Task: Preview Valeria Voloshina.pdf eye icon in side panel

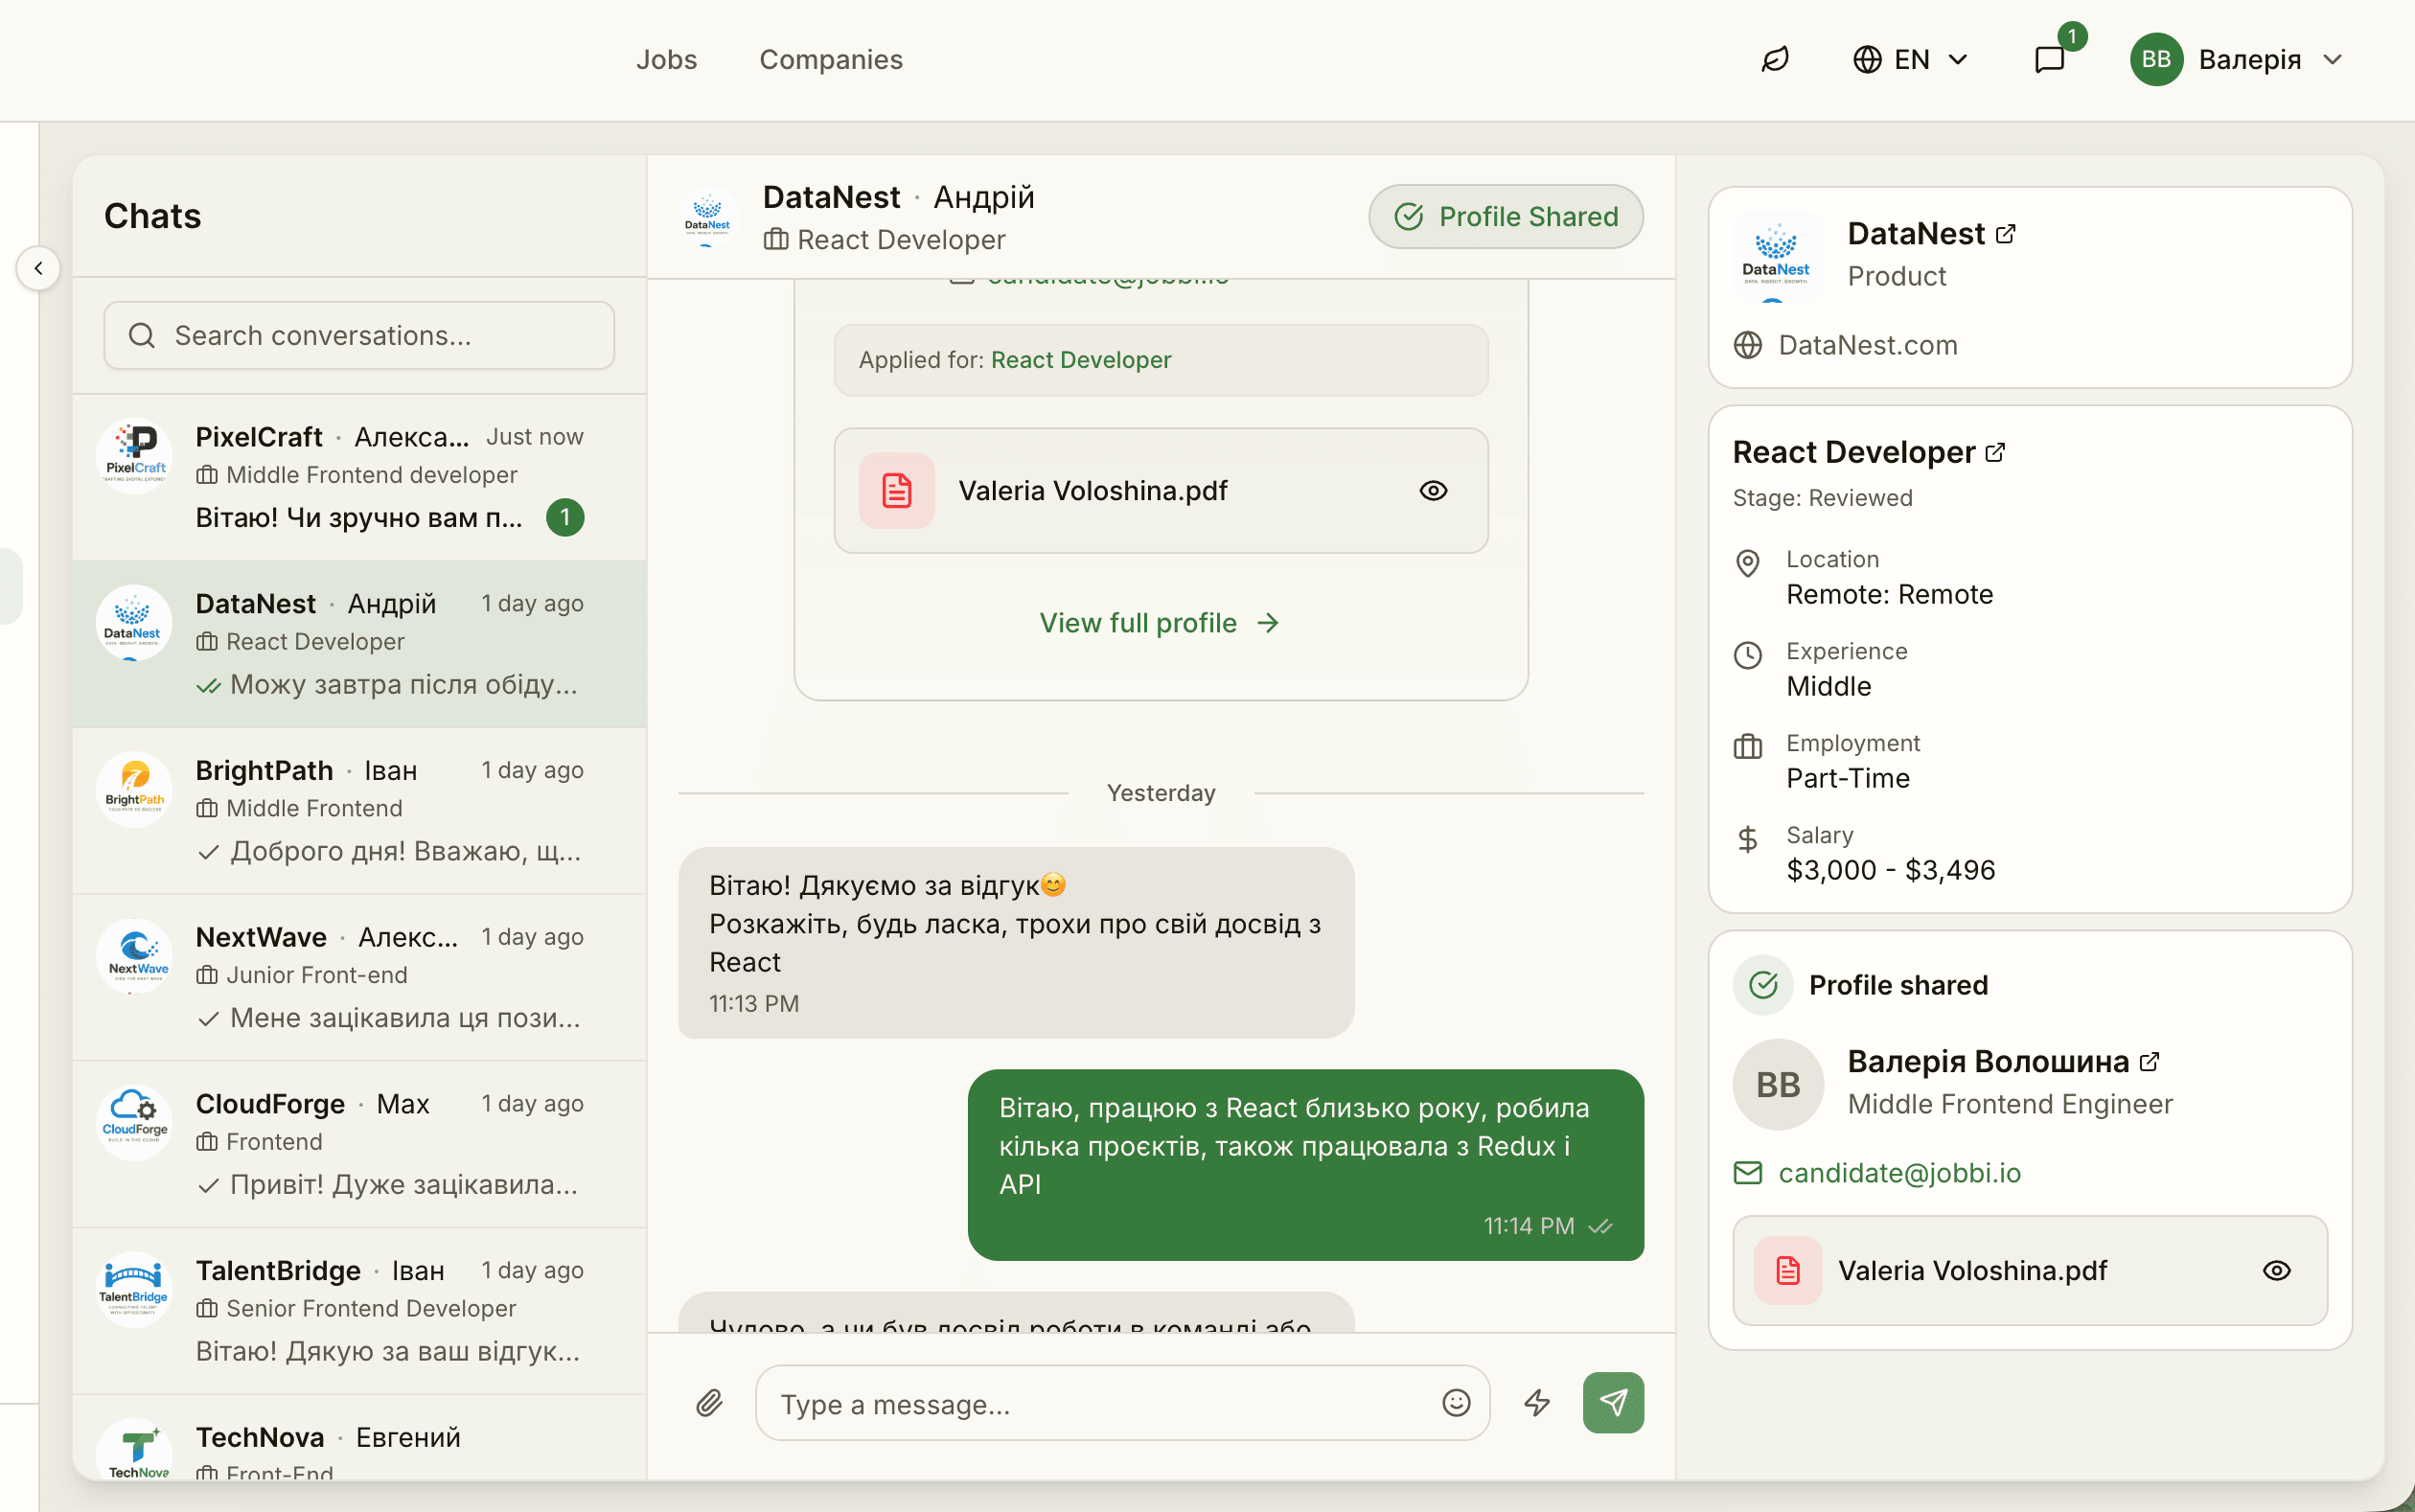Action: [2276, 1270]
